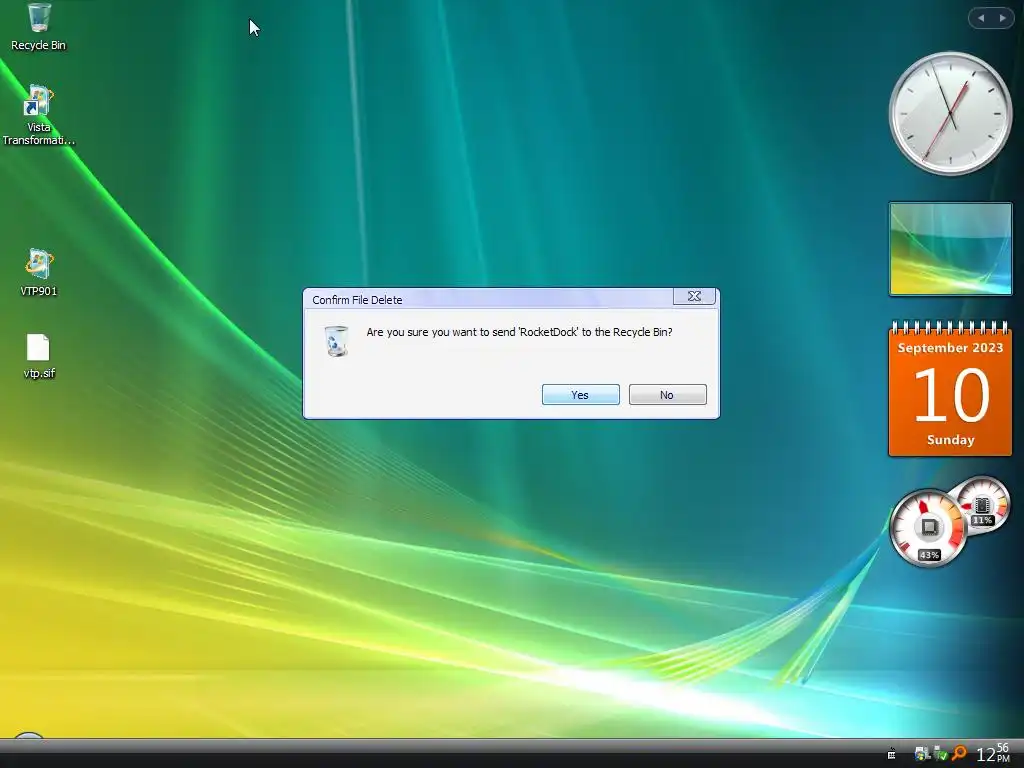Click the recycle bin icon in the dialog
The height and width of the screenshot is (768, 1024).
[x=336, y=340]
